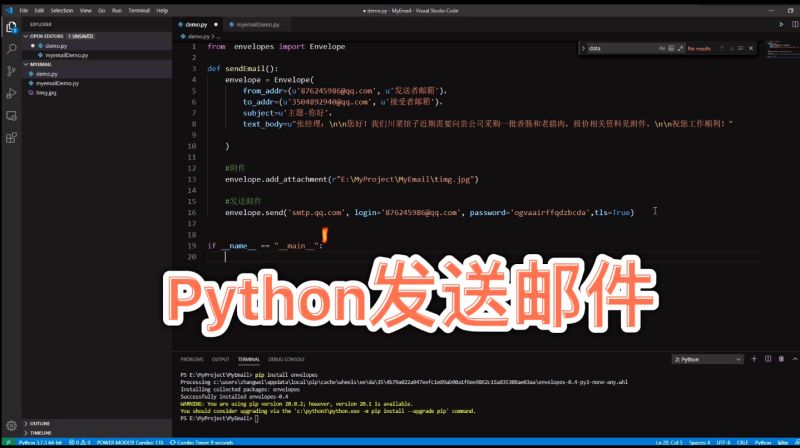Expand the replace field in the find widget
The height and width of the screenshot is (448, 800).
click(583, 48)
